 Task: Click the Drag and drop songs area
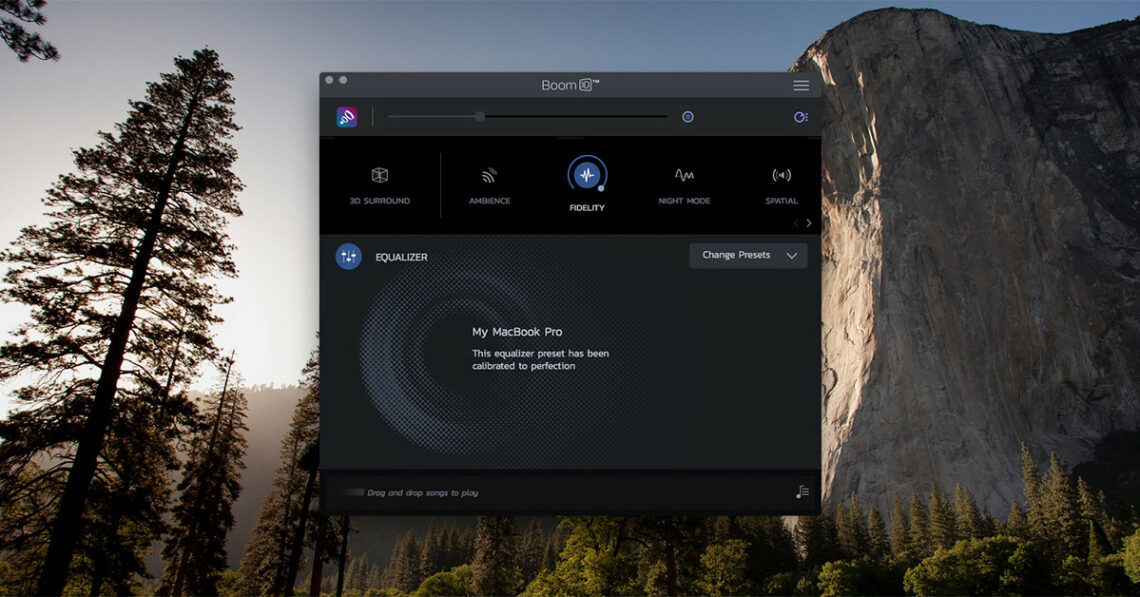[x=422, y=493]
